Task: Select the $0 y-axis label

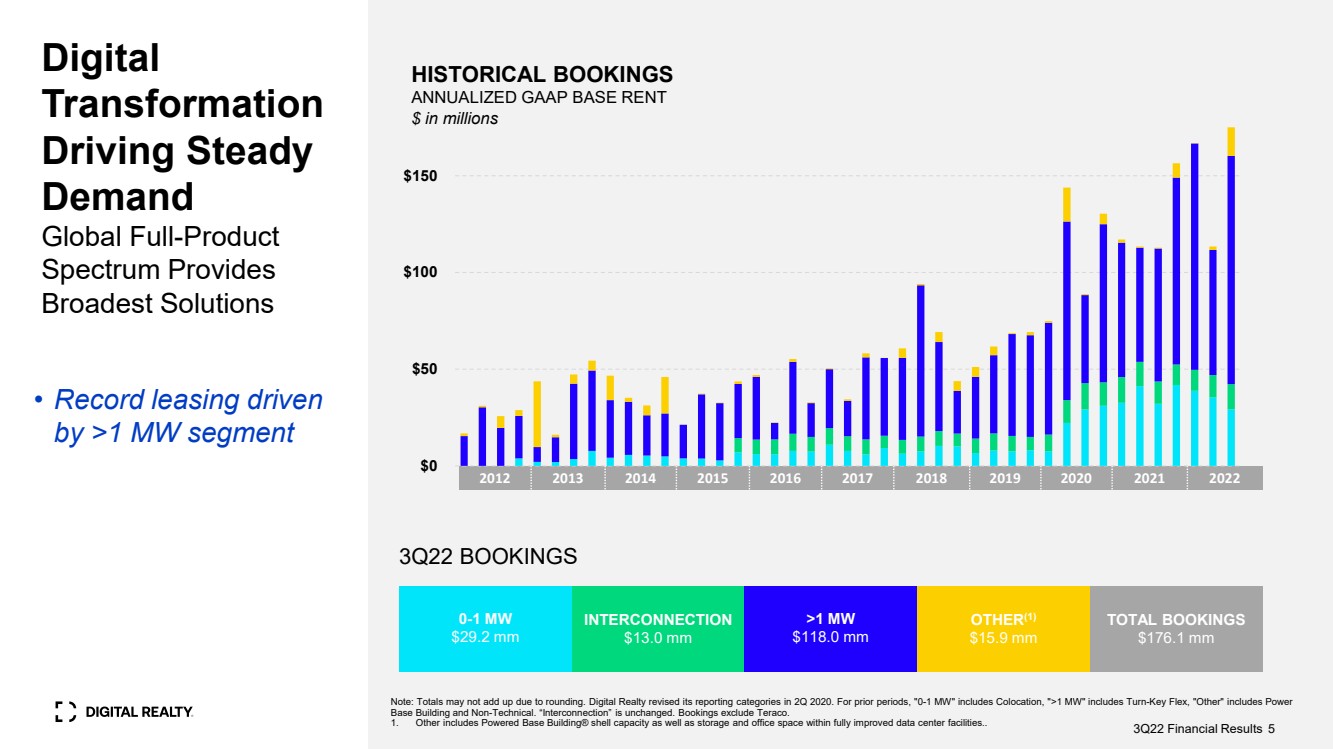Action: [x=427, y=466]
